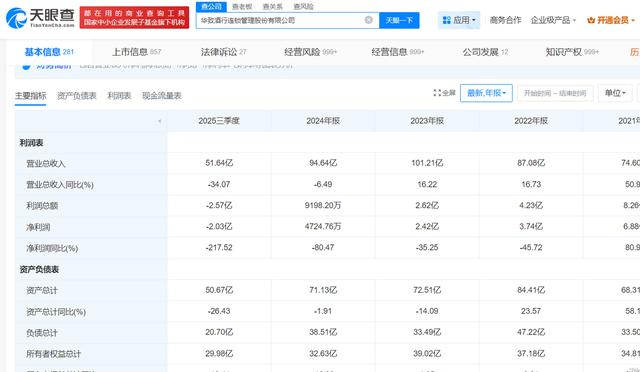This screenshot has height=372, width=640.
Task: Select the 利润表 sub-tab
Action: [119, 96]
